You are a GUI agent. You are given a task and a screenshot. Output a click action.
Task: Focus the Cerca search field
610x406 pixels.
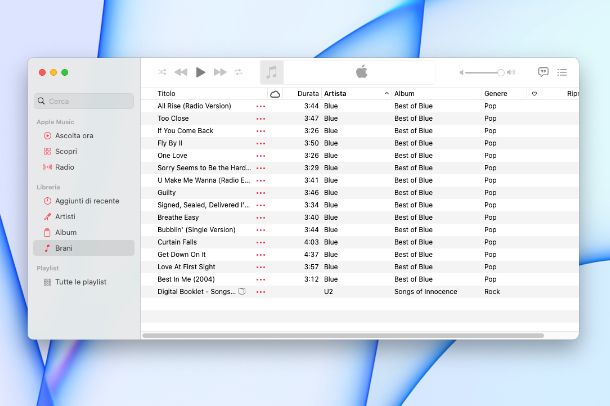coord(84,101)
